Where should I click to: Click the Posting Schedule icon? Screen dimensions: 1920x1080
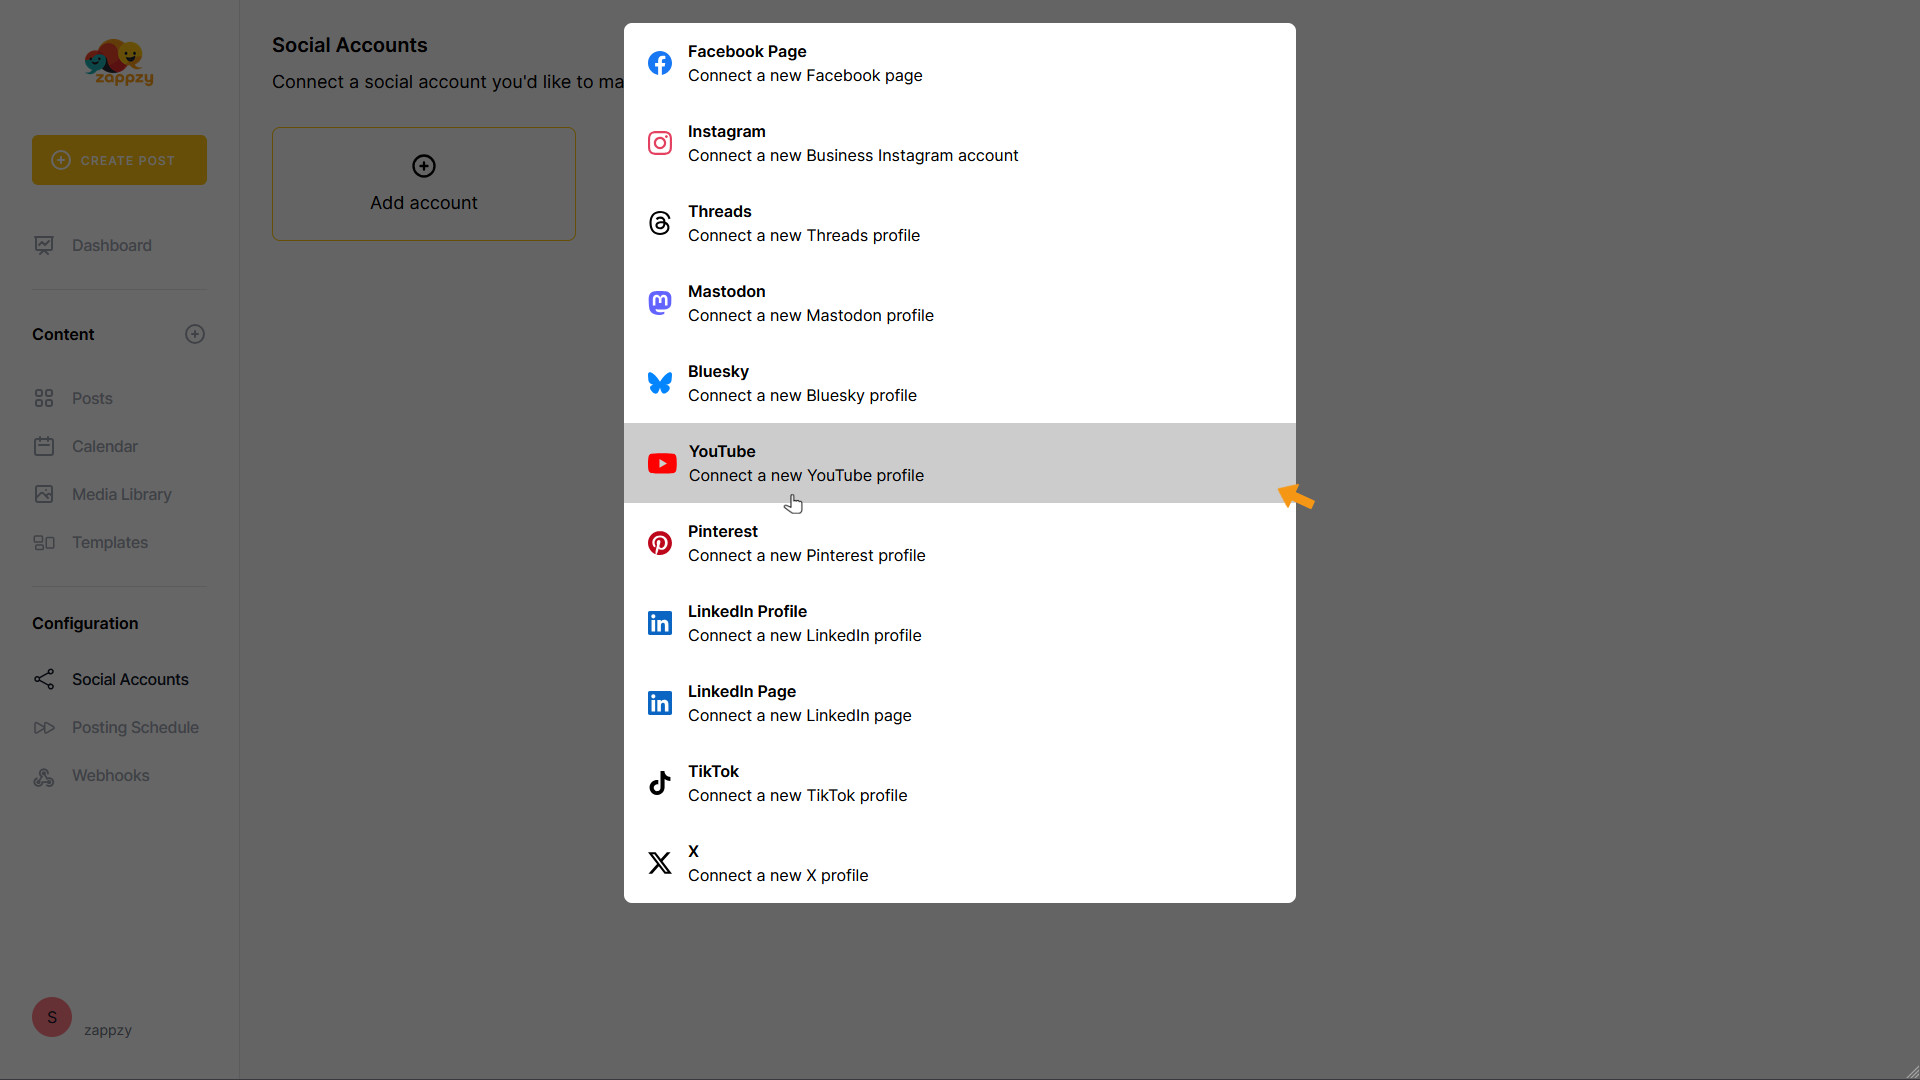[x=44, y=727]
